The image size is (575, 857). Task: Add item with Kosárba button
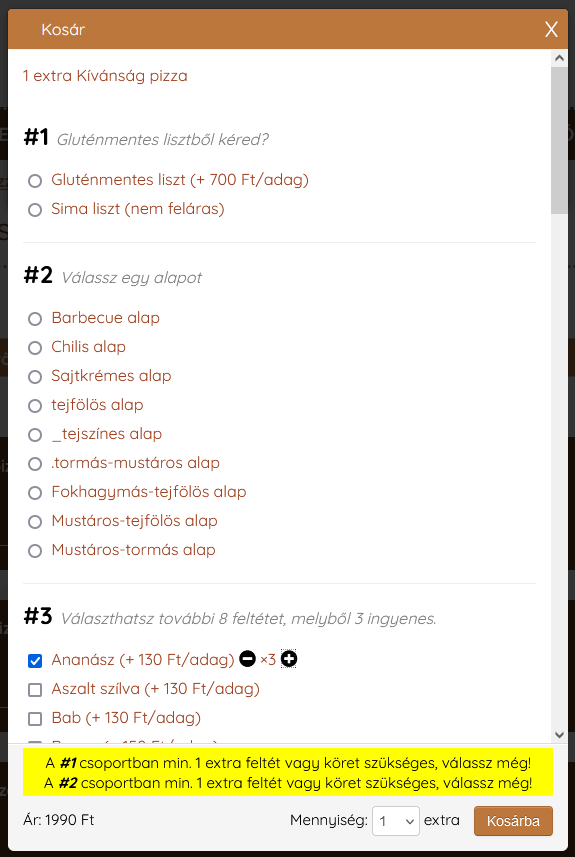[x=513, y=821]
